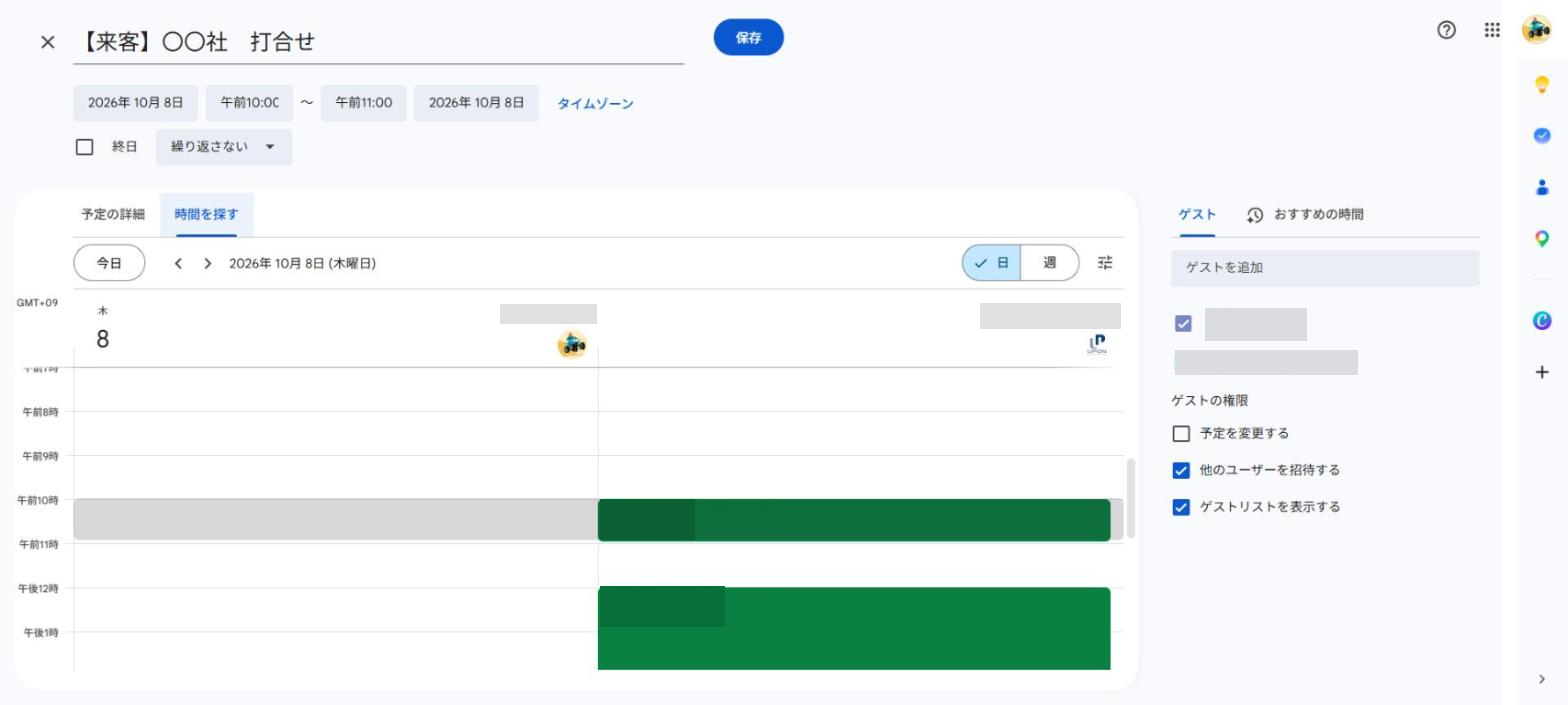Click the dark green 10:00 busy event block
This screenshot has height=705, width=1568.
tap(854, 520)
